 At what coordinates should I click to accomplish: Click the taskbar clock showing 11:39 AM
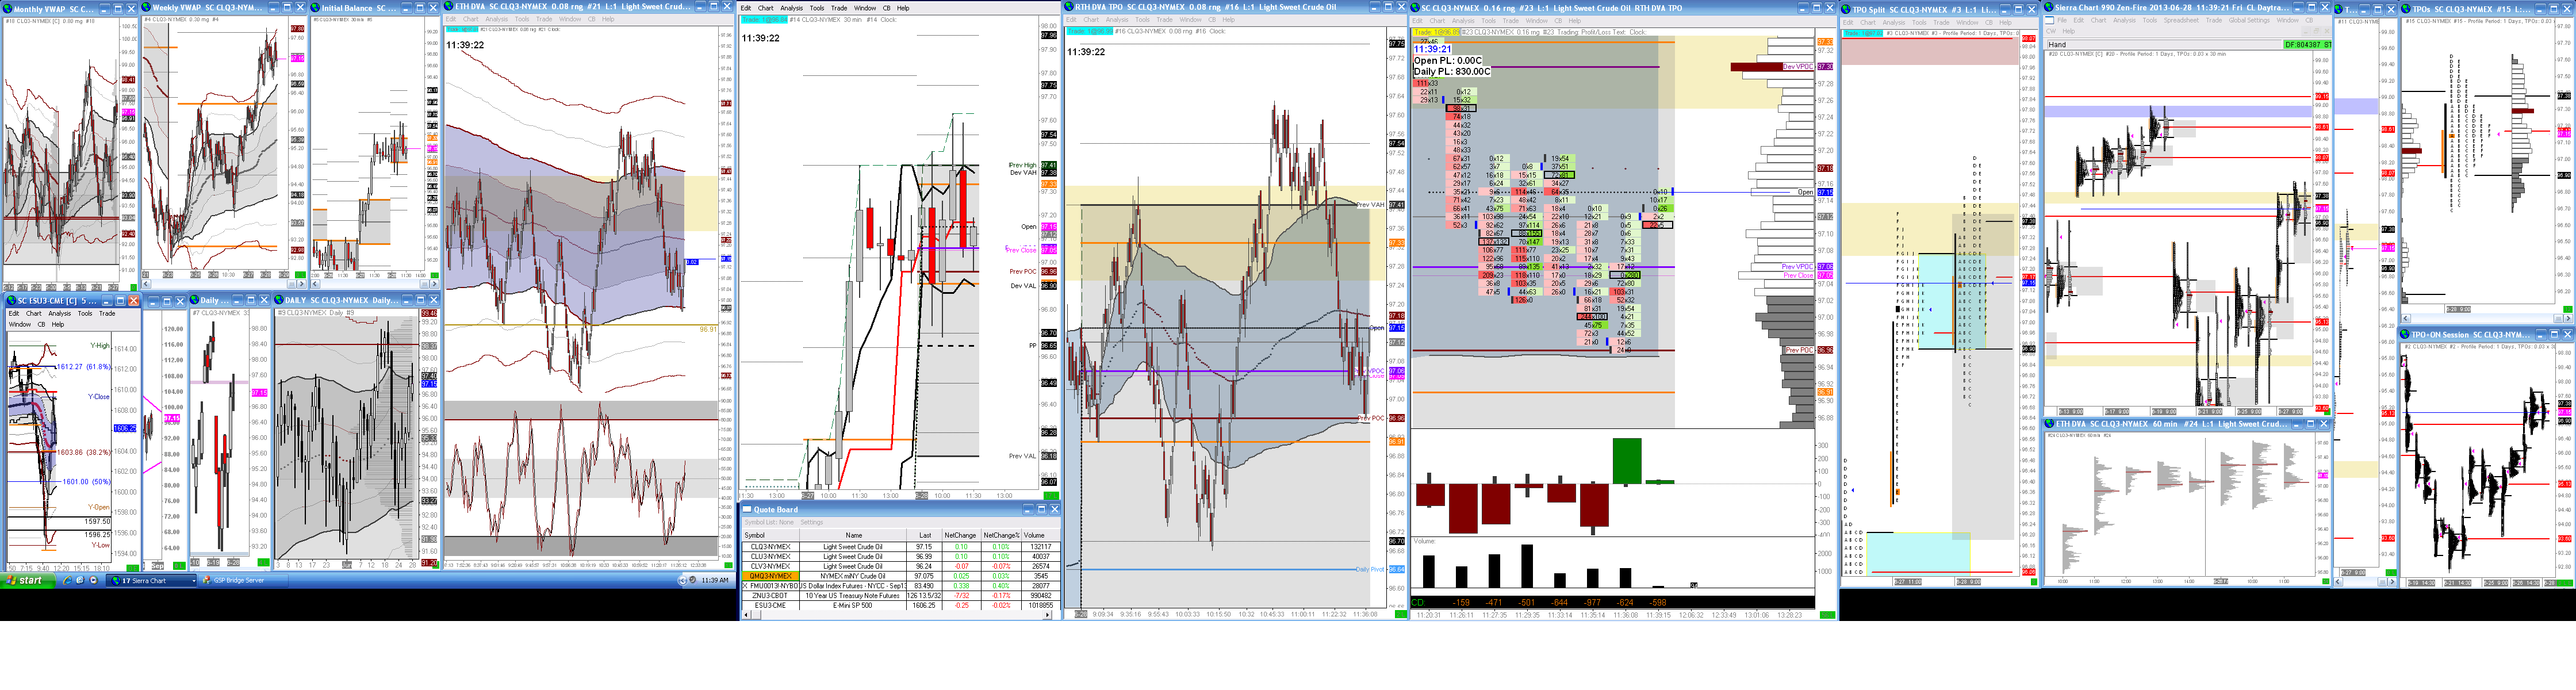(715, 580)
